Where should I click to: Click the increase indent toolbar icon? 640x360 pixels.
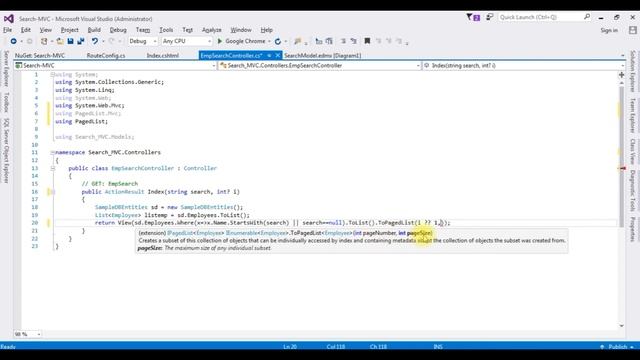tap(353, 41)
